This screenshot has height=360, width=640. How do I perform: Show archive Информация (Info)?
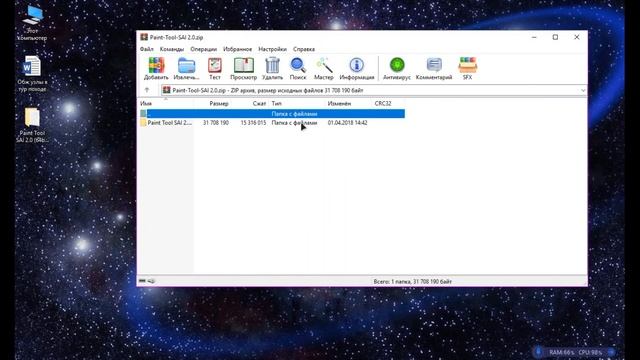pos(357,69)
